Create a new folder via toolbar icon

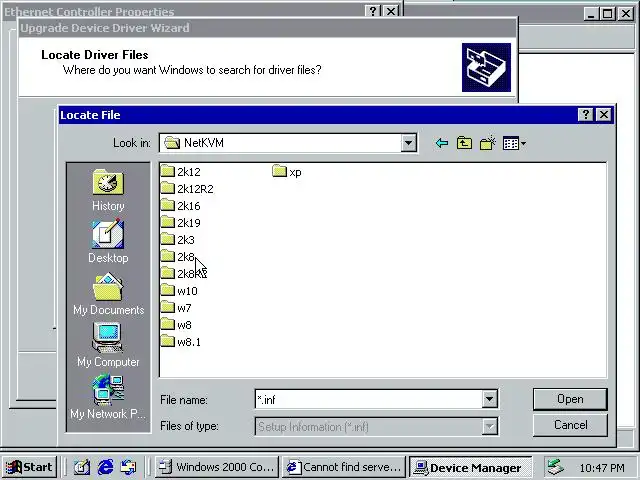coord(487,143)
